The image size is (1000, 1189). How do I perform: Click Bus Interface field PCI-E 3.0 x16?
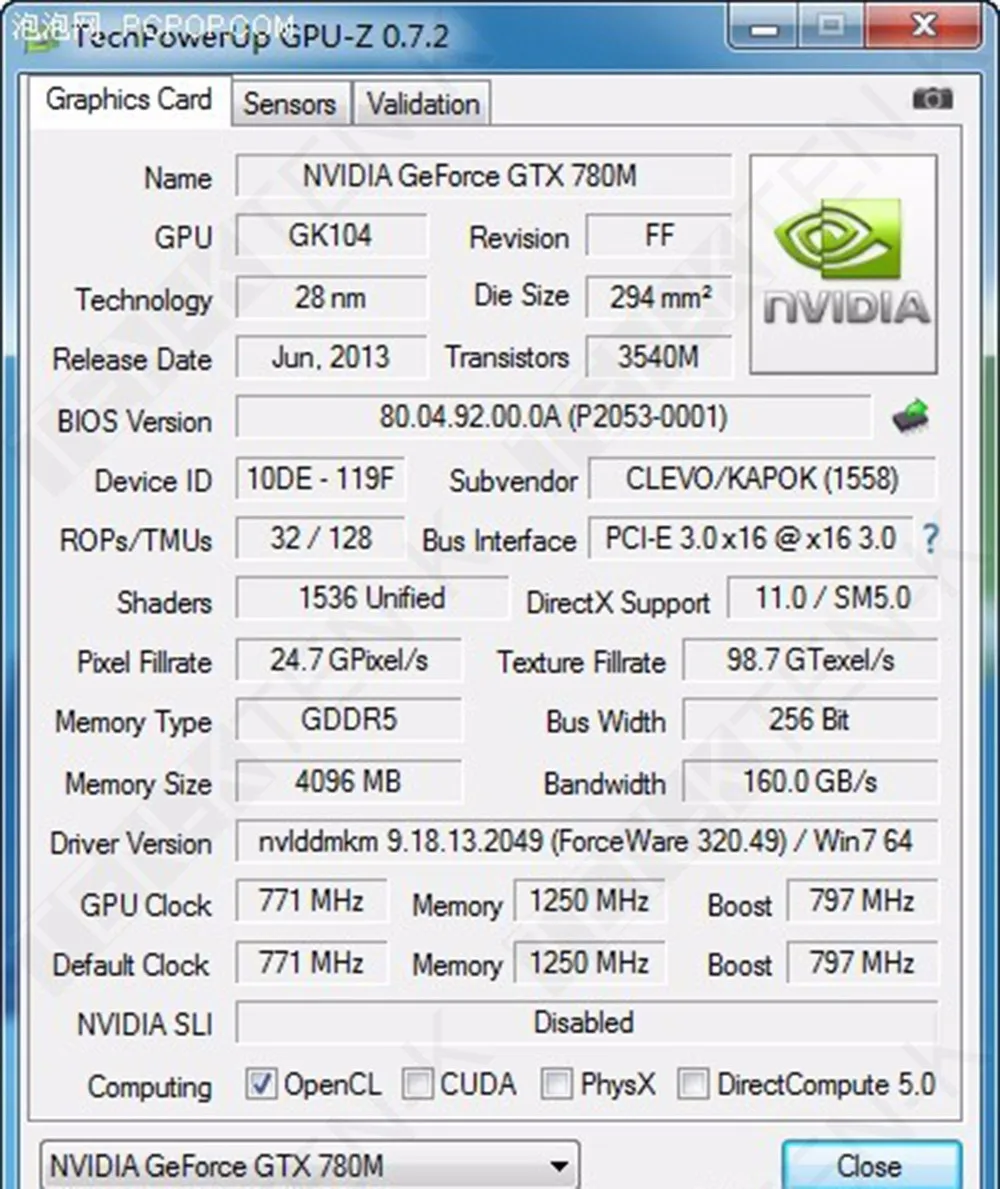751,539
